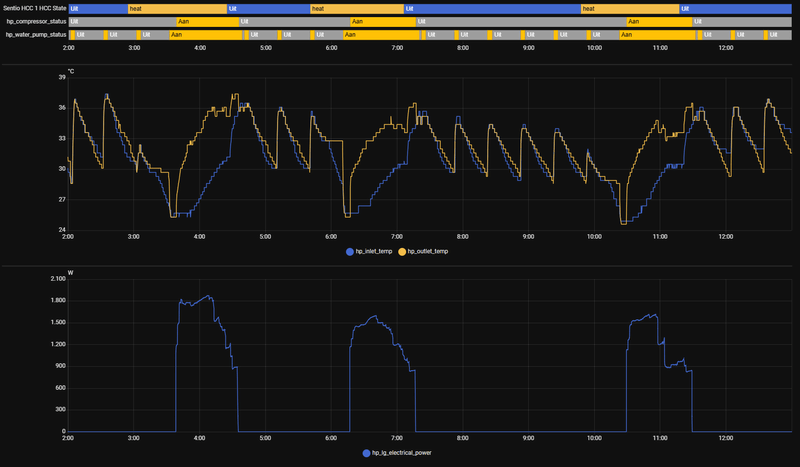Click the 900 label on the power axis
Image resolution: width=800 pixels, height=467 pixels.
click(61, 366)
